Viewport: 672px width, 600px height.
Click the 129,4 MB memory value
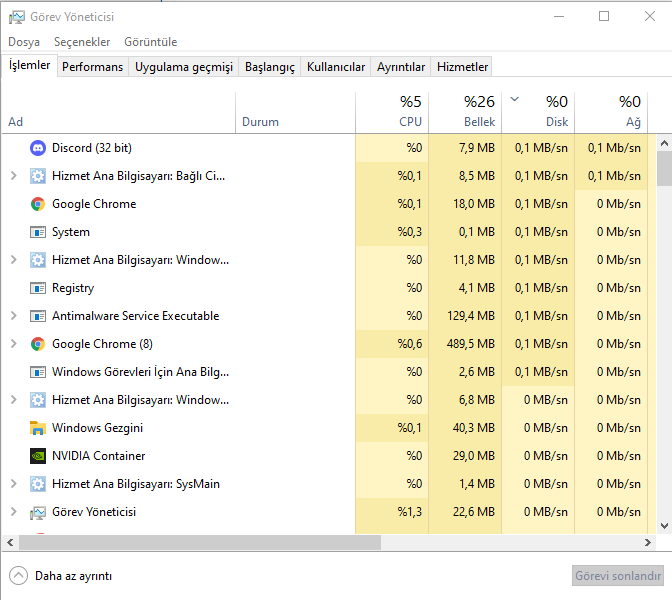point(471,316)
